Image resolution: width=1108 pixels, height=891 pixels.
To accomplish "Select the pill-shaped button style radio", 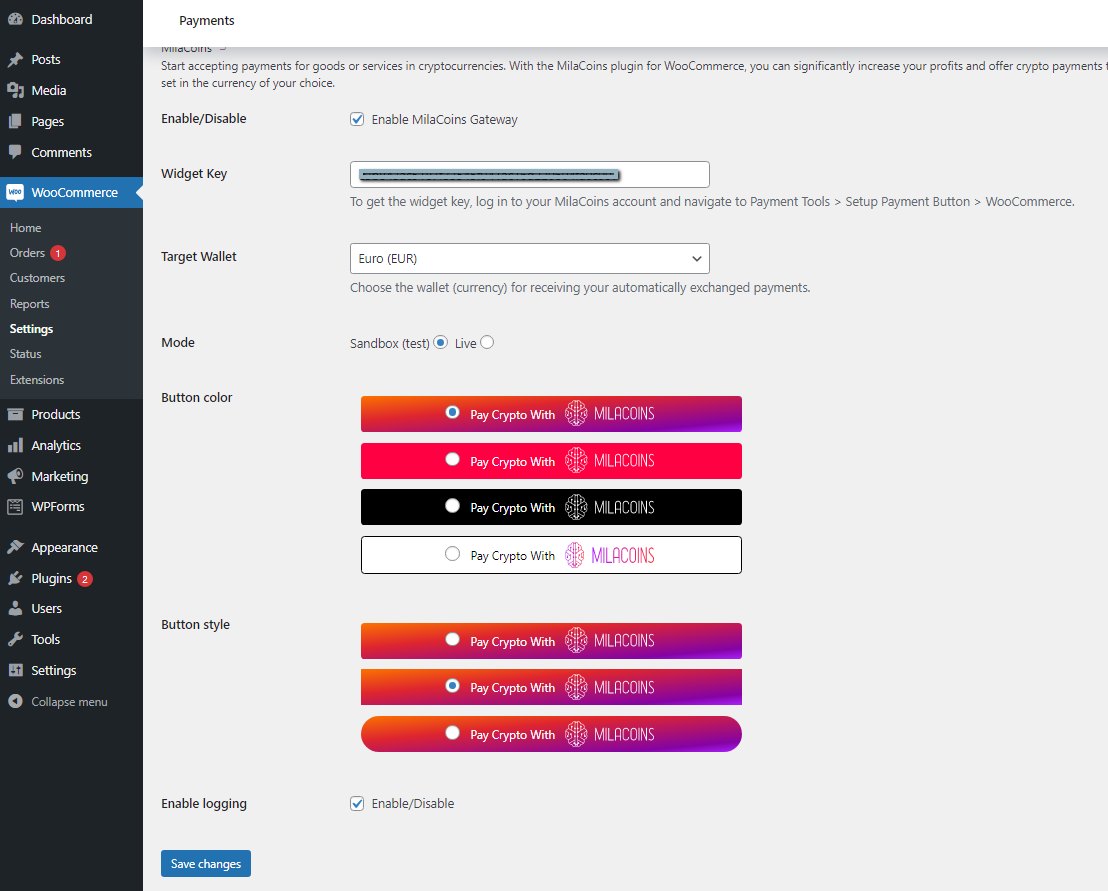I will click(x=452, y=733).
